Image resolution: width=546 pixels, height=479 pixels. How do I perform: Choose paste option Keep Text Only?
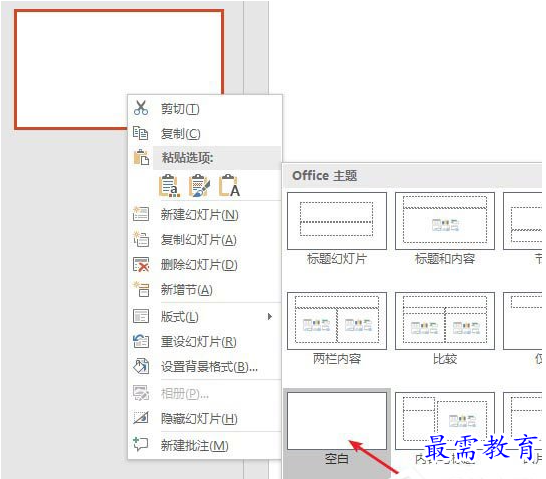coord(229,186)
